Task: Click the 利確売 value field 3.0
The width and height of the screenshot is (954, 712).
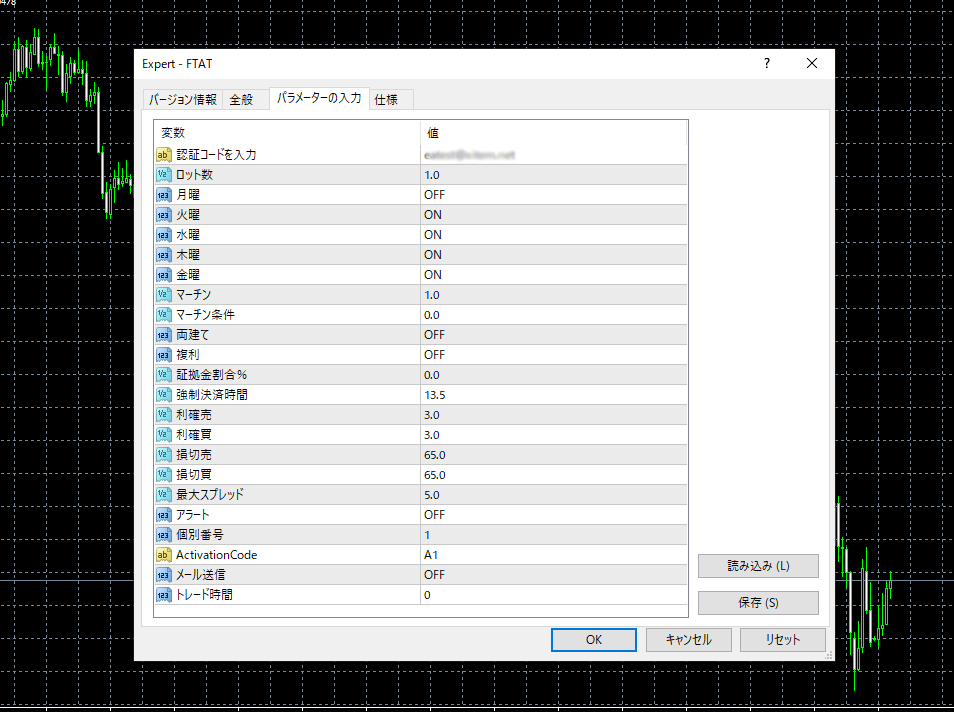Action: (432, 415)
